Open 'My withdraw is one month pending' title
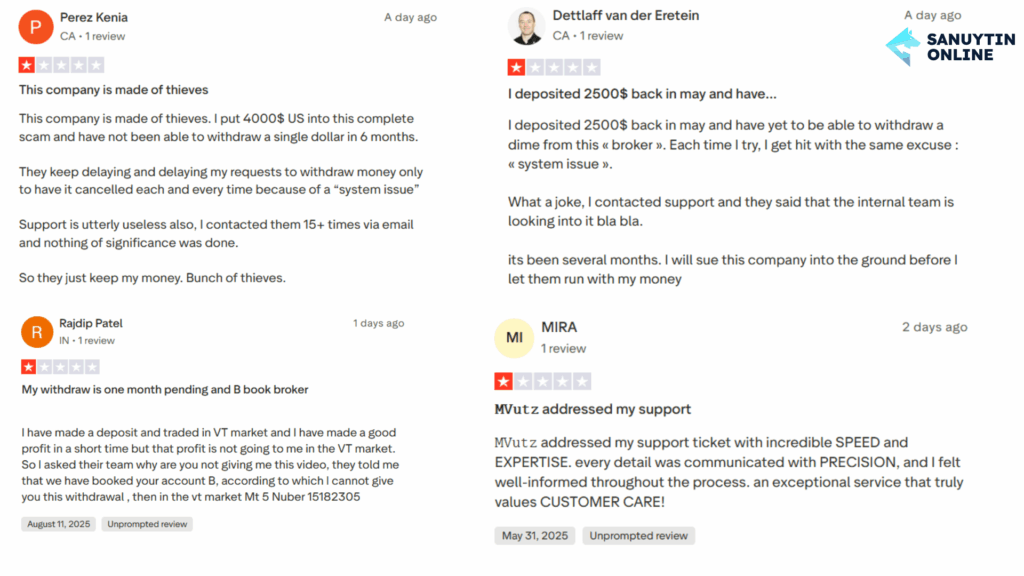This screenshot has width=1024, height=576. point(165,390)
